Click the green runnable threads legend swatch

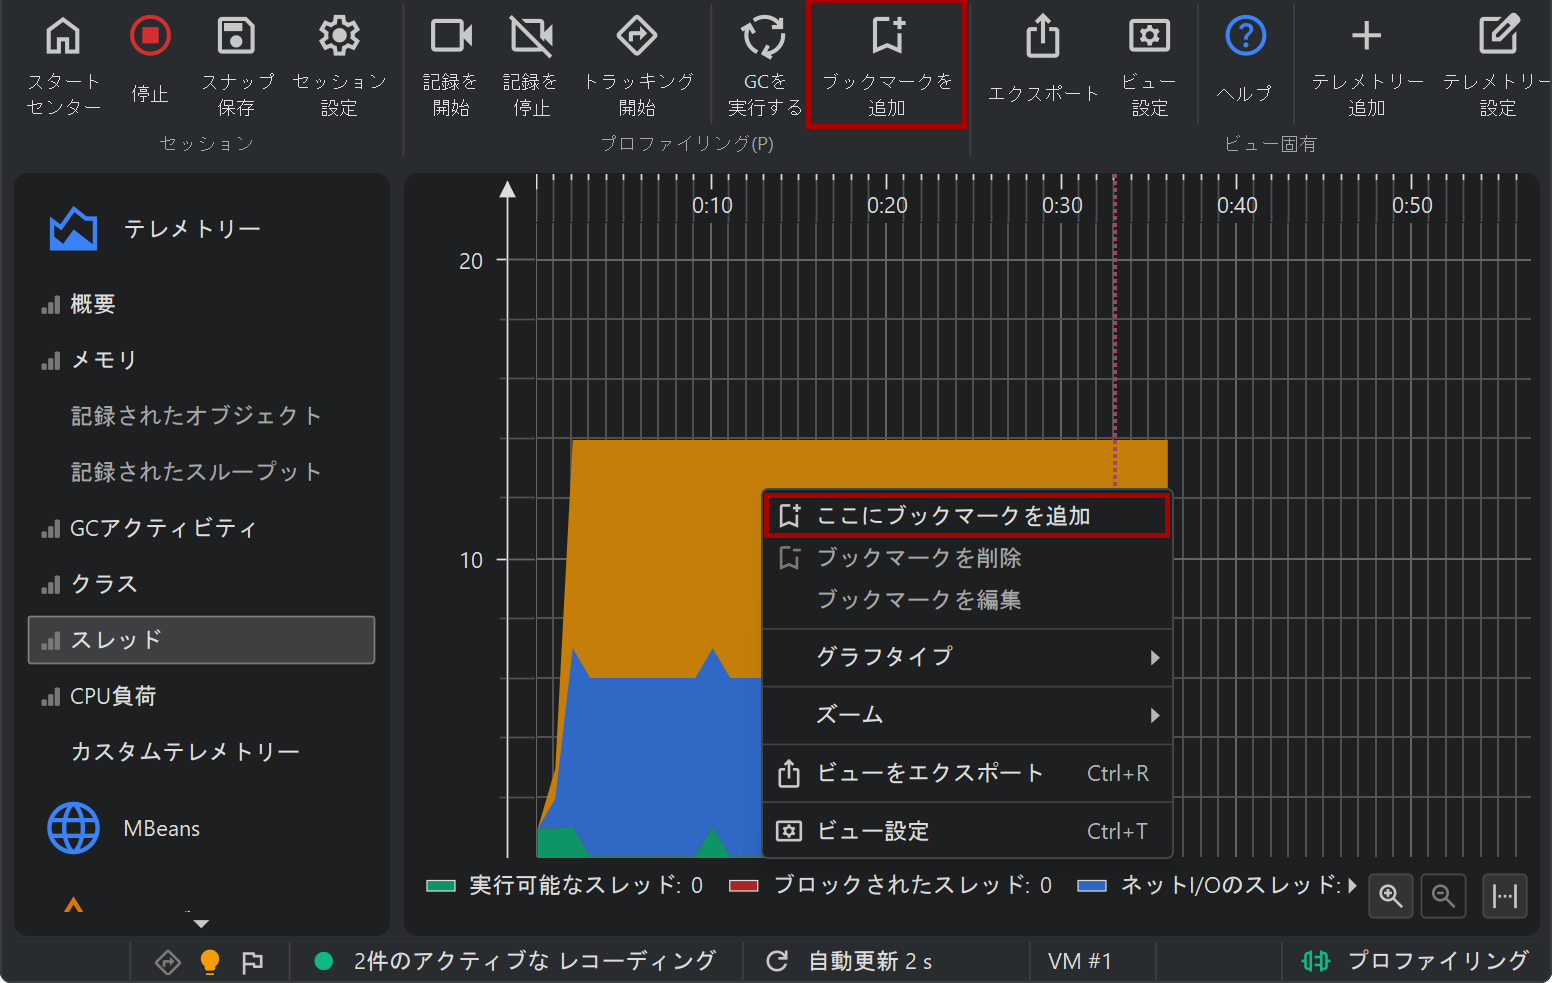click(441, 886)
